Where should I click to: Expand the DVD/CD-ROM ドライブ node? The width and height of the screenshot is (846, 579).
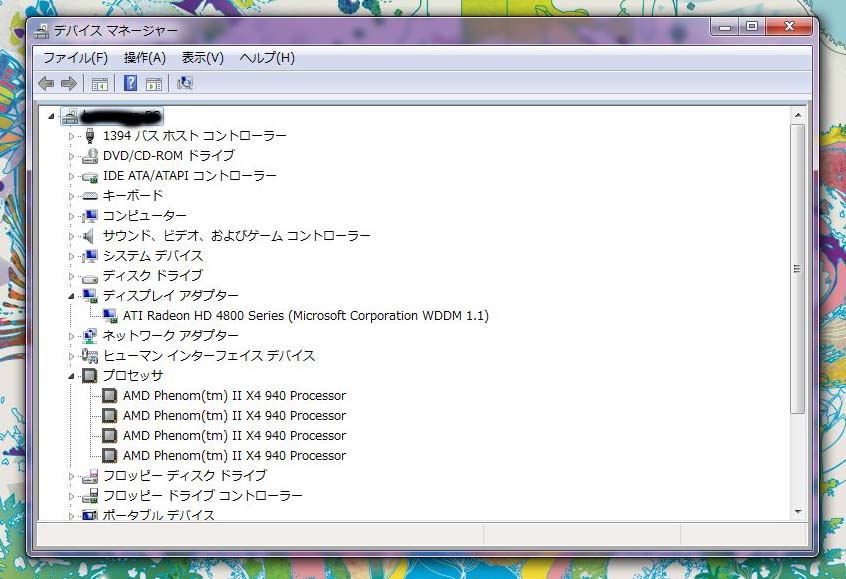(x=71, y=156)
